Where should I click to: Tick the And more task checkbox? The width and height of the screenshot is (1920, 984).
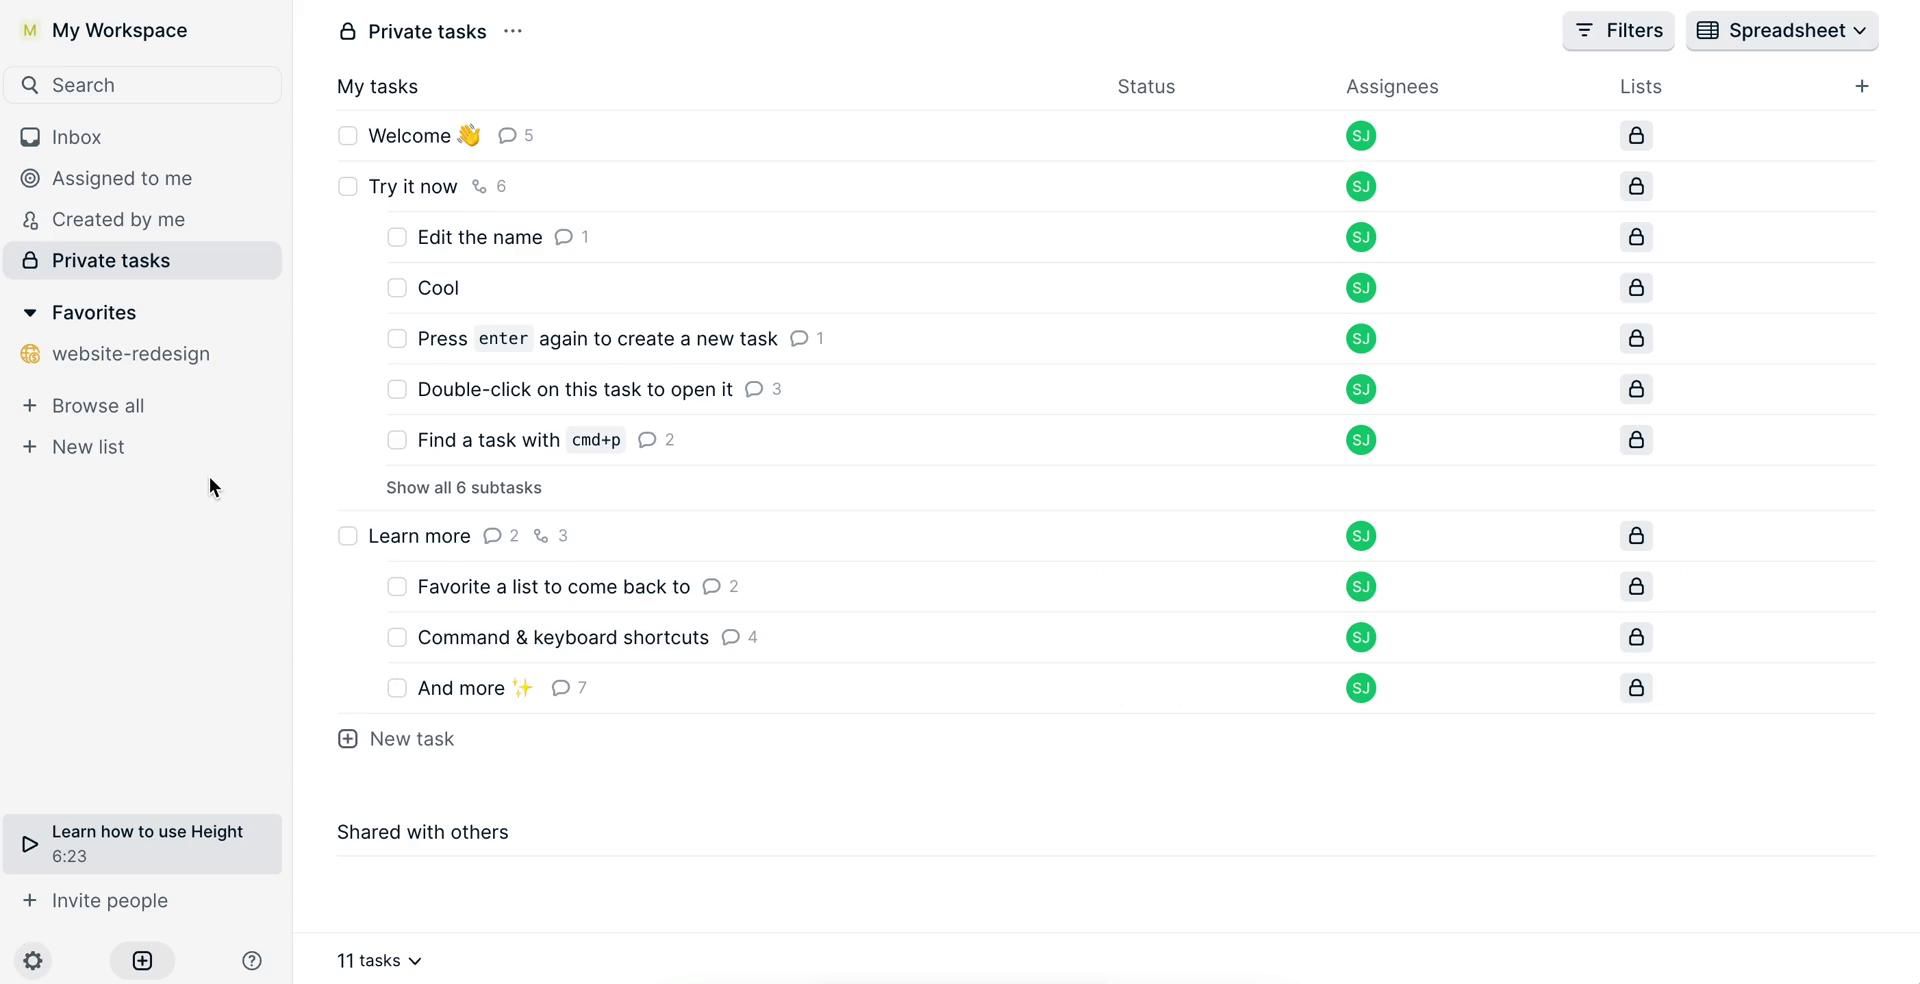(x=397, y=688)
